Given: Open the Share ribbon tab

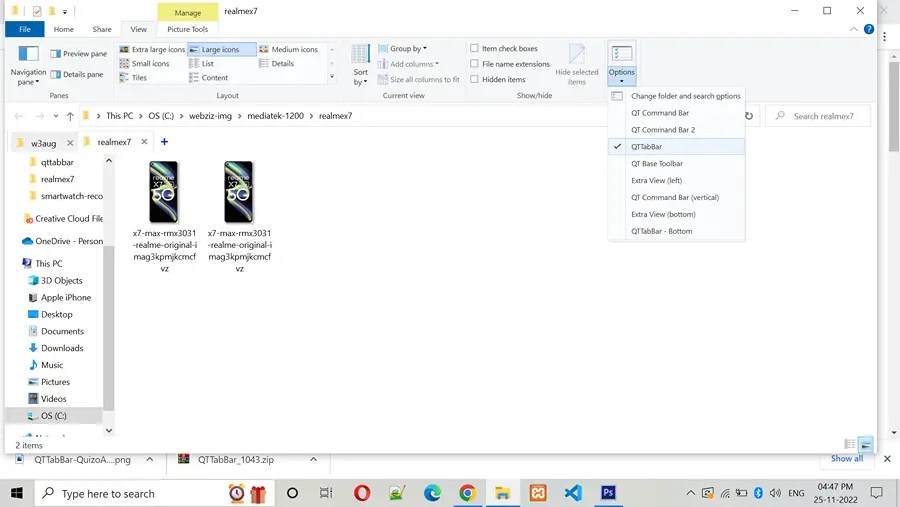Looking at the screenshot, I should tap(102, 29).
